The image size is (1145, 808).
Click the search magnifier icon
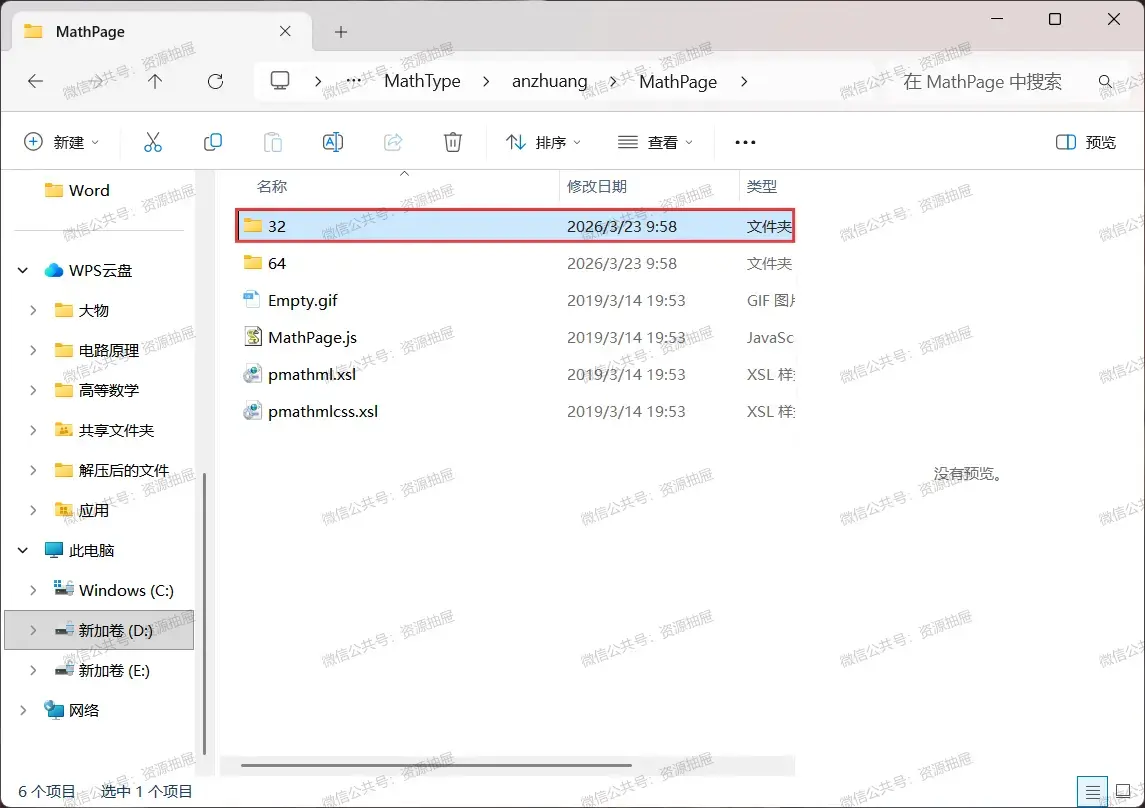(1106, 82)
